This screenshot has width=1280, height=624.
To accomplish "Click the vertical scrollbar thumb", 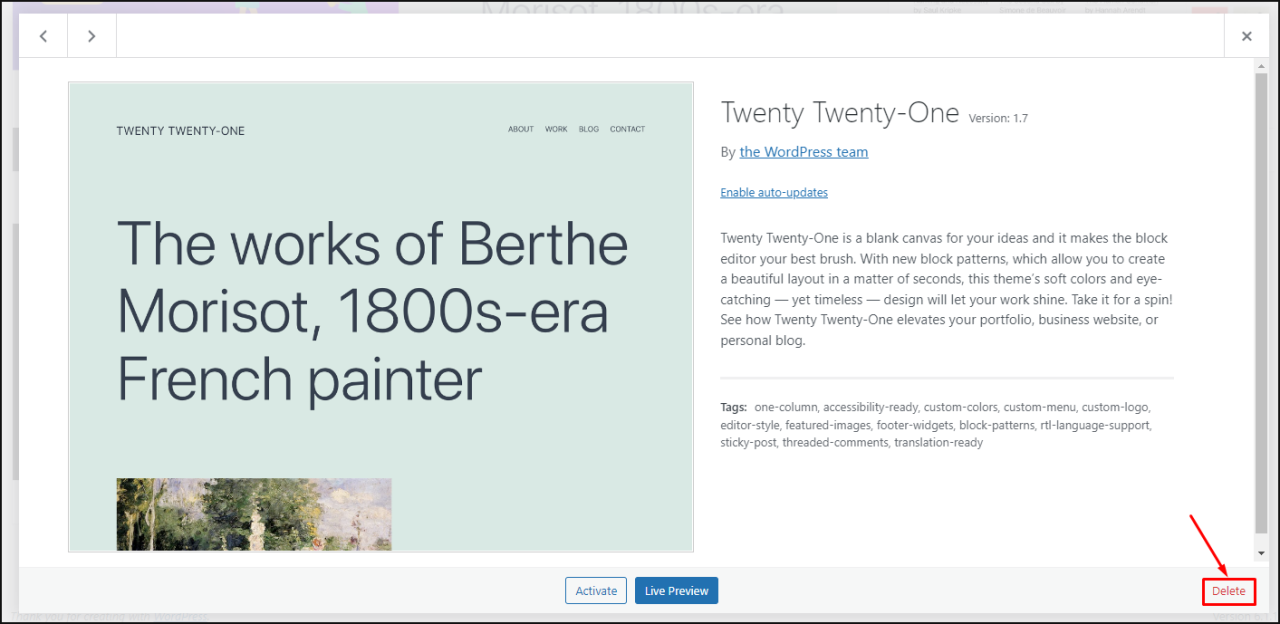I will 1261,300.
